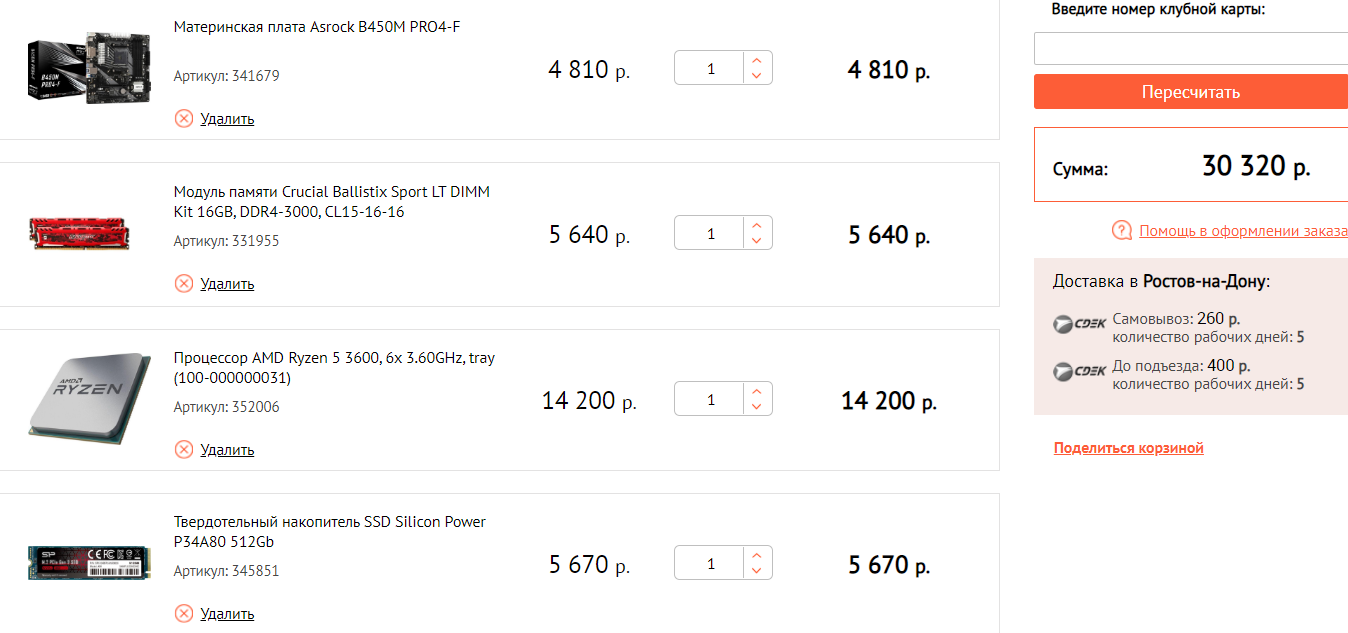
Task: Open the Поделиться корзиной link
Action: pyautogui.click(x=1128, y=448)
